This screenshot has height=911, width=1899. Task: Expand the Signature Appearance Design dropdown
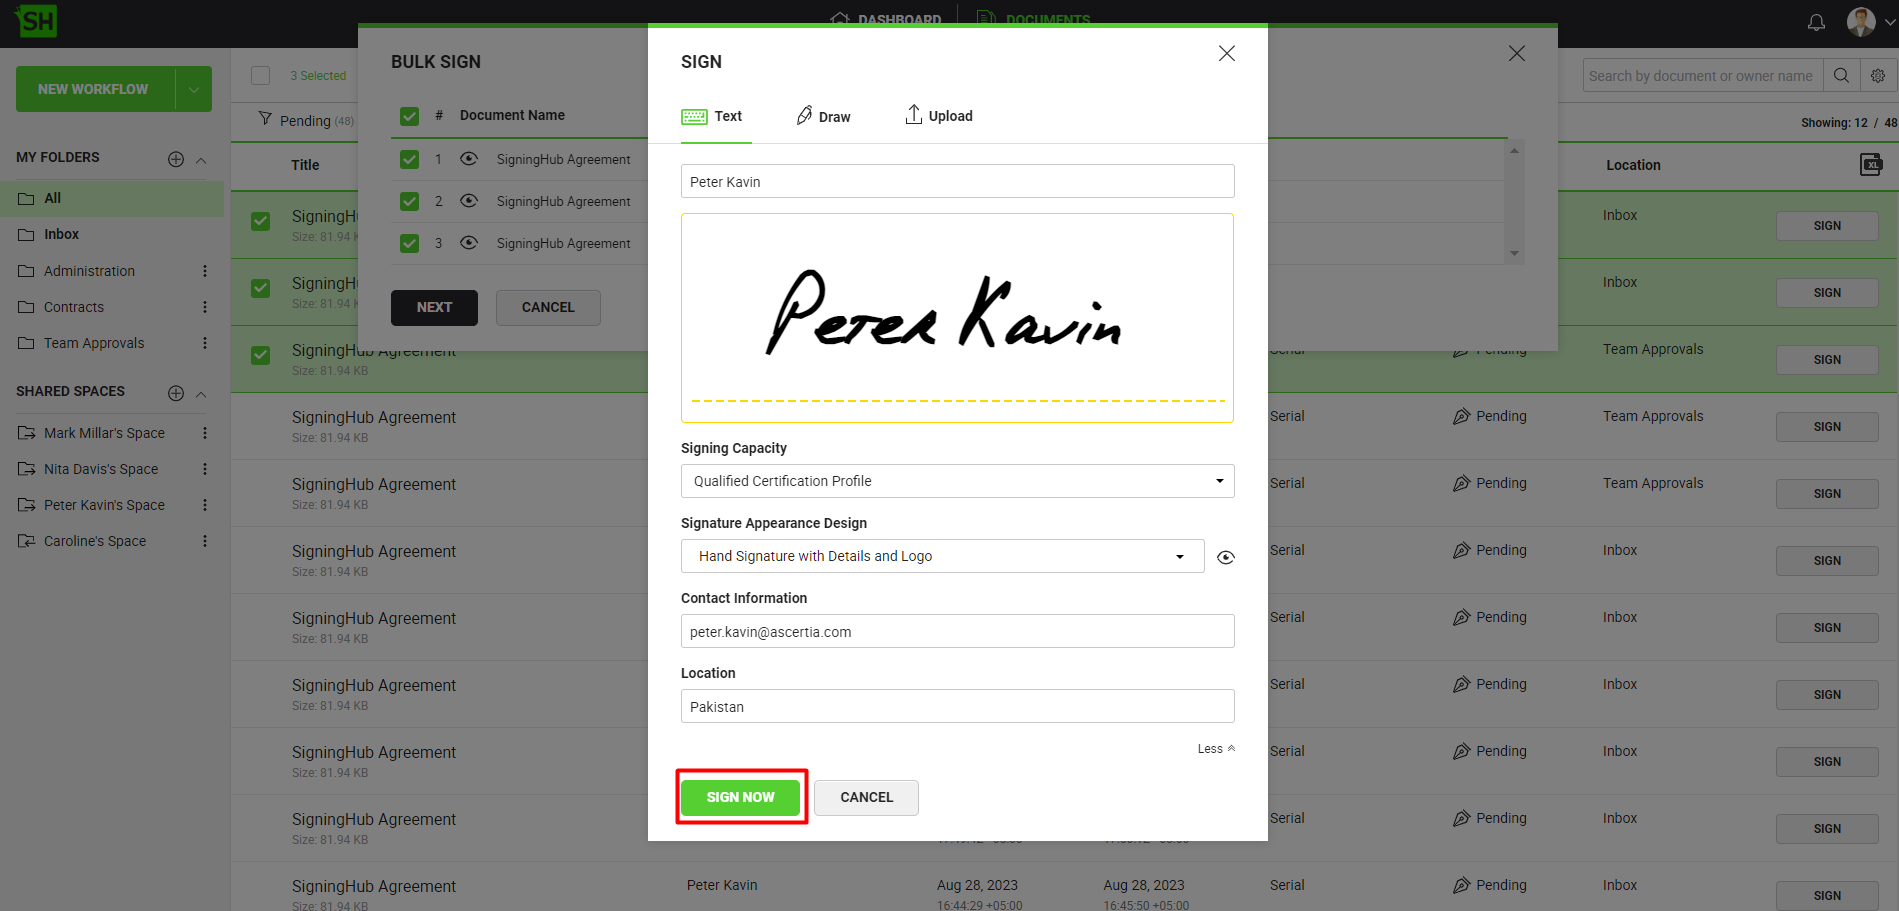[942, 556]
